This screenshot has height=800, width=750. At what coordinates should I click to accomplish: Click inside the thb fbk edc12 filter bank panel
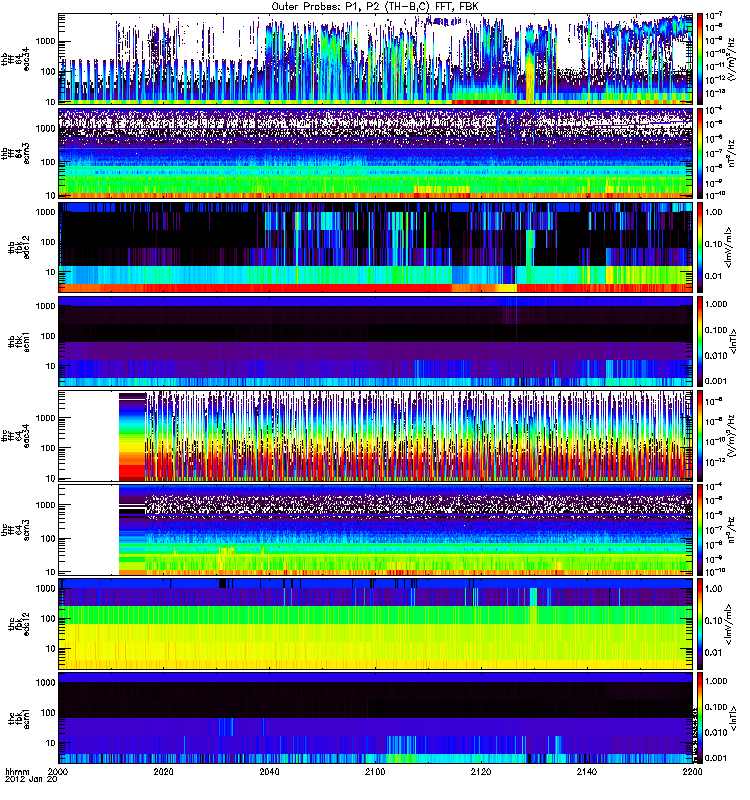[x=376, y=247]
